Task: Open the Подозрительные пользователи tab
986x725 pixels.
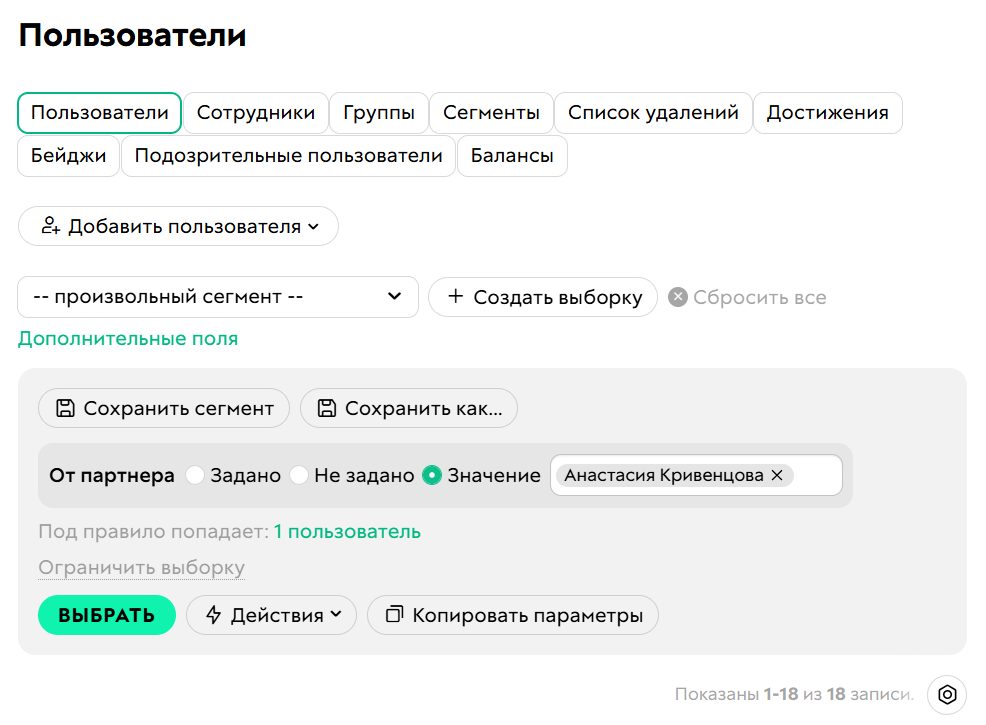Action: pyautogui.click(x=288, y=156)
